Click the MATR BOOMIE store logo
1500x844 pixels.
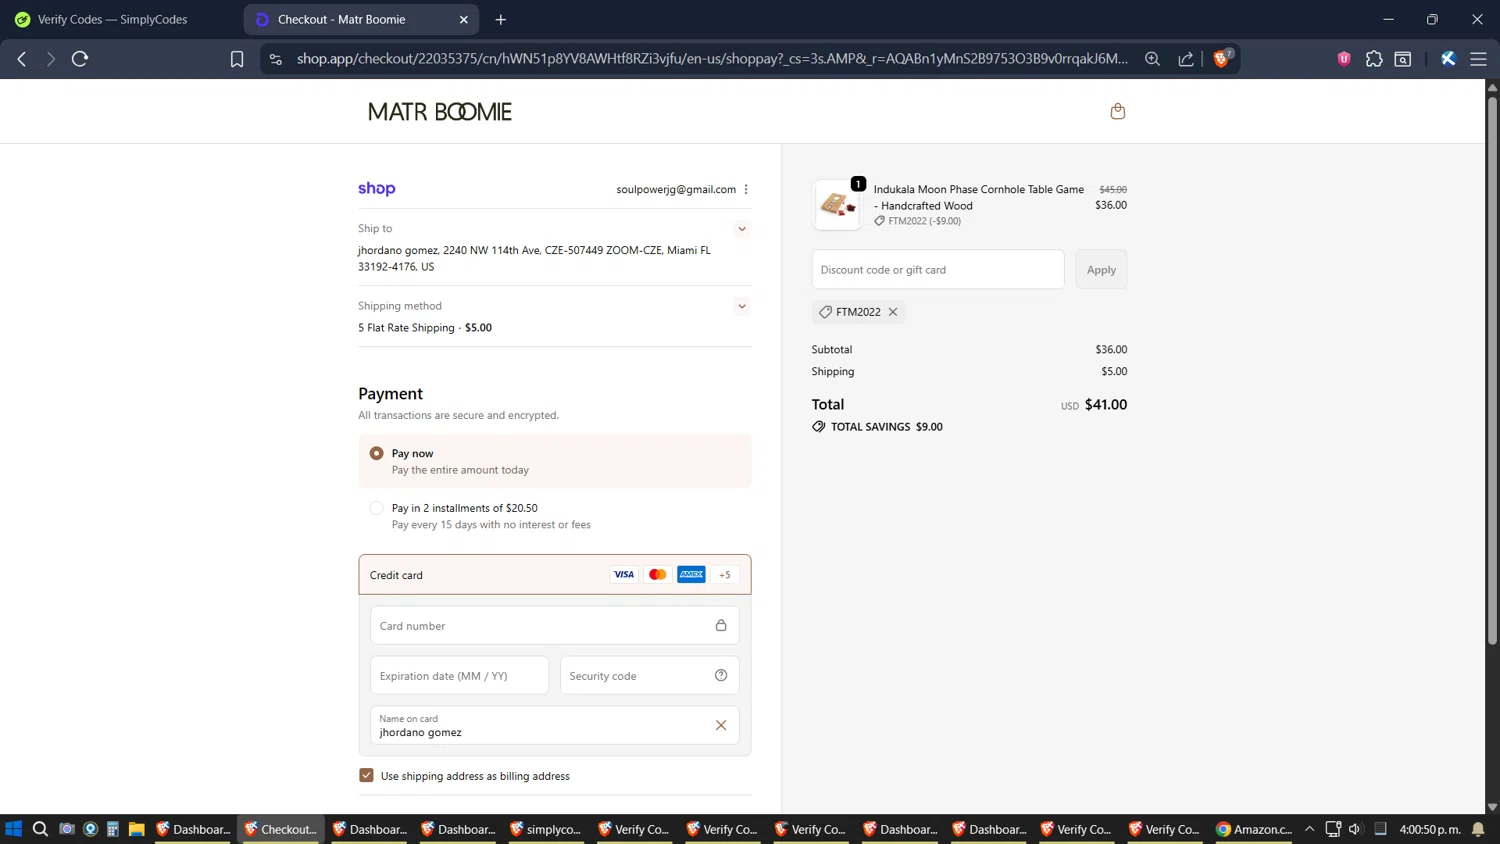click(x=440, y=112)
